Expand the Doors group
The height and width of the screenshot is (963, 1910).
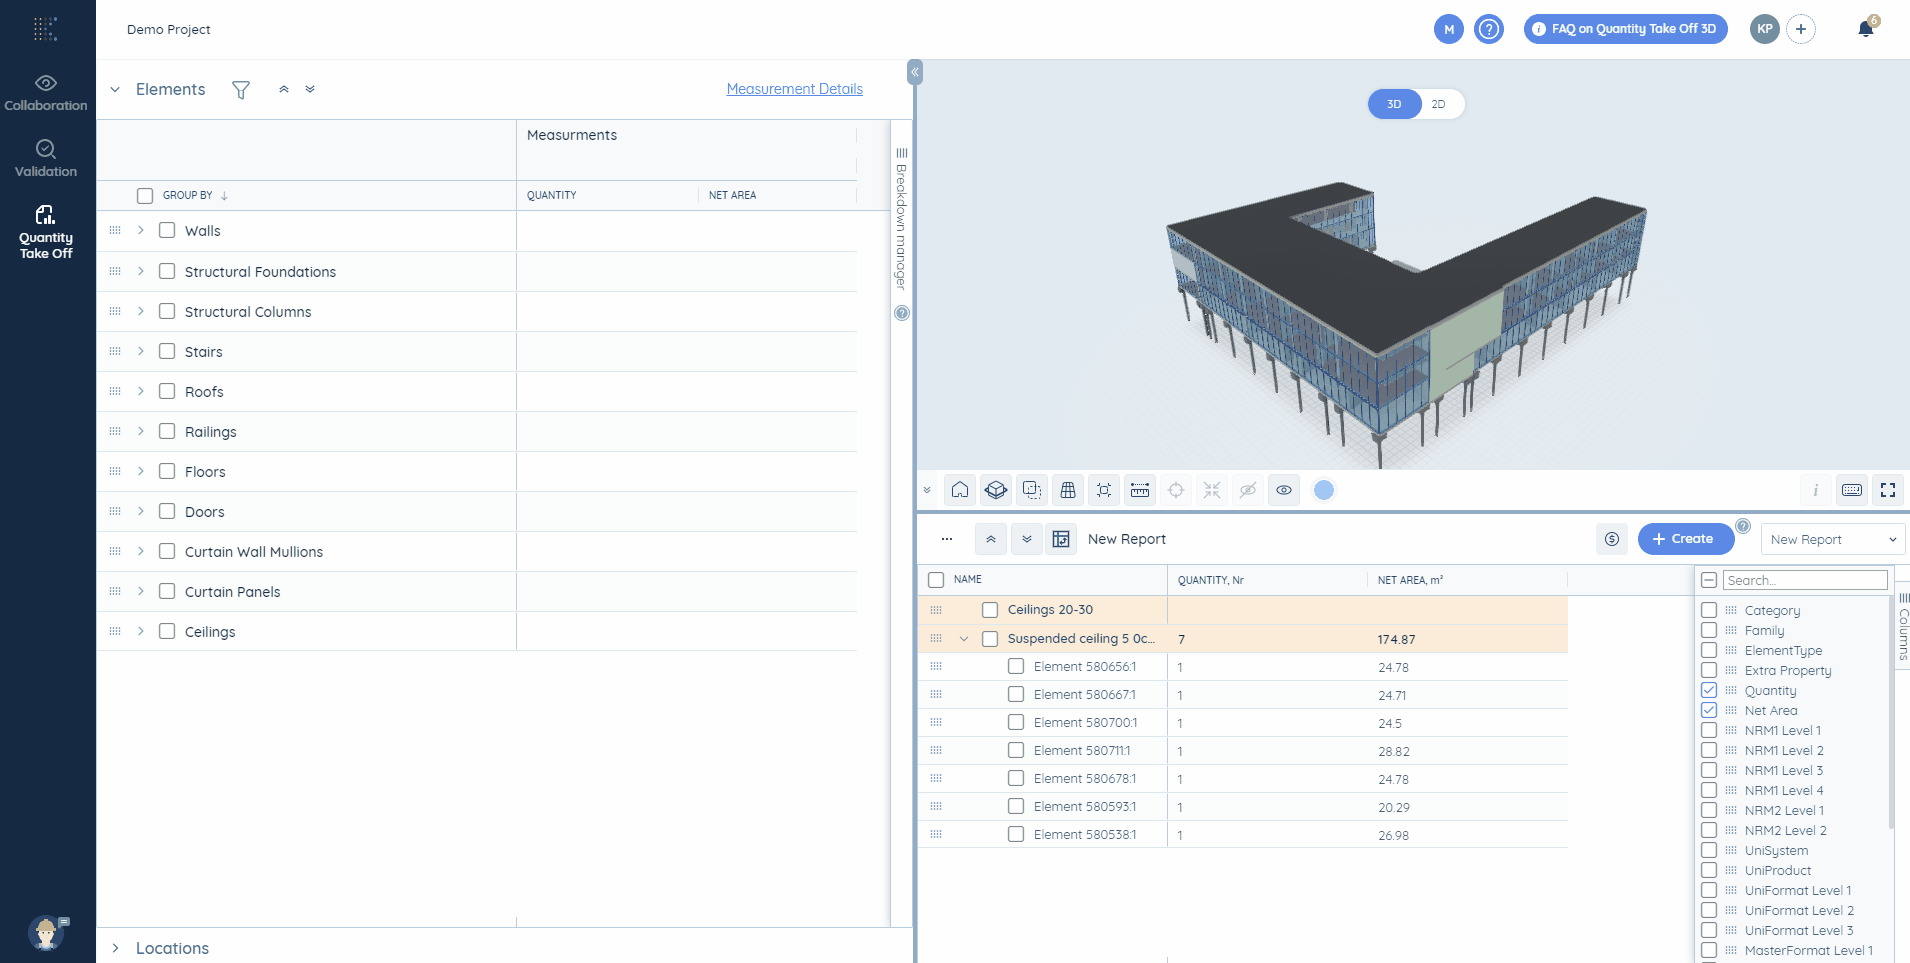coord(141,511)
